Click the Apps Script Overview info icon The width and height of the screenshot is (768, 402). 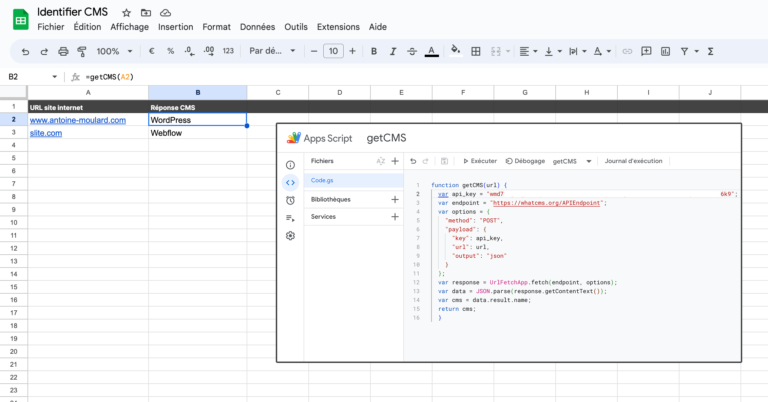pyautogui.click(x=290, y=164)
